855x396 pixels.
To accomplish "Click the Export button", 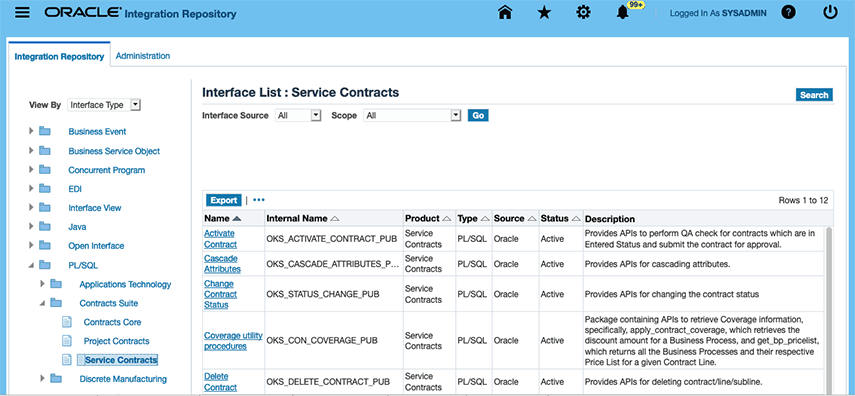I will (224, 200).
